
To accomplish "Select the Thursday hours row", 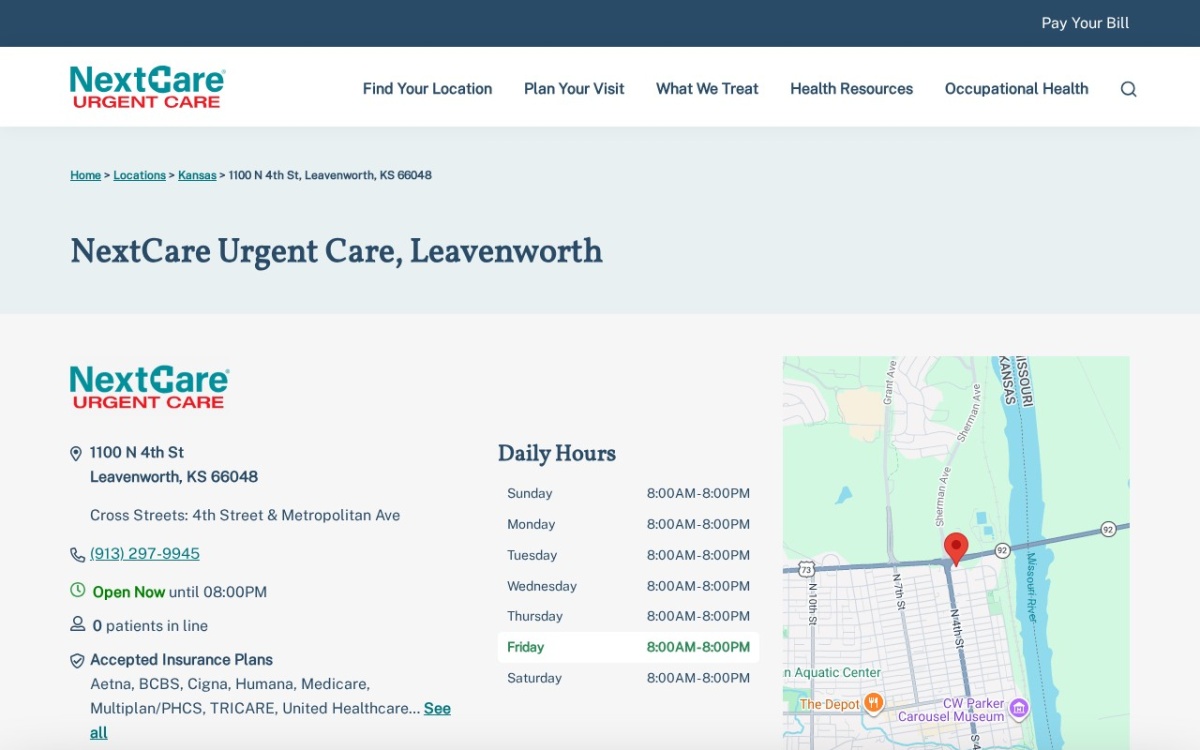I will pyautogui.click(x=628, y=616).
